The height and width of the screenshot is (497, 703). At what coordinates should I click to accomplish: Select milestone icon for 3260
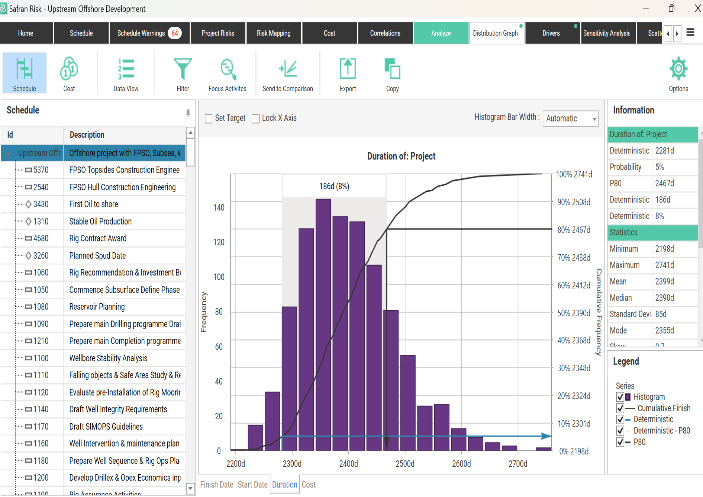28,255
